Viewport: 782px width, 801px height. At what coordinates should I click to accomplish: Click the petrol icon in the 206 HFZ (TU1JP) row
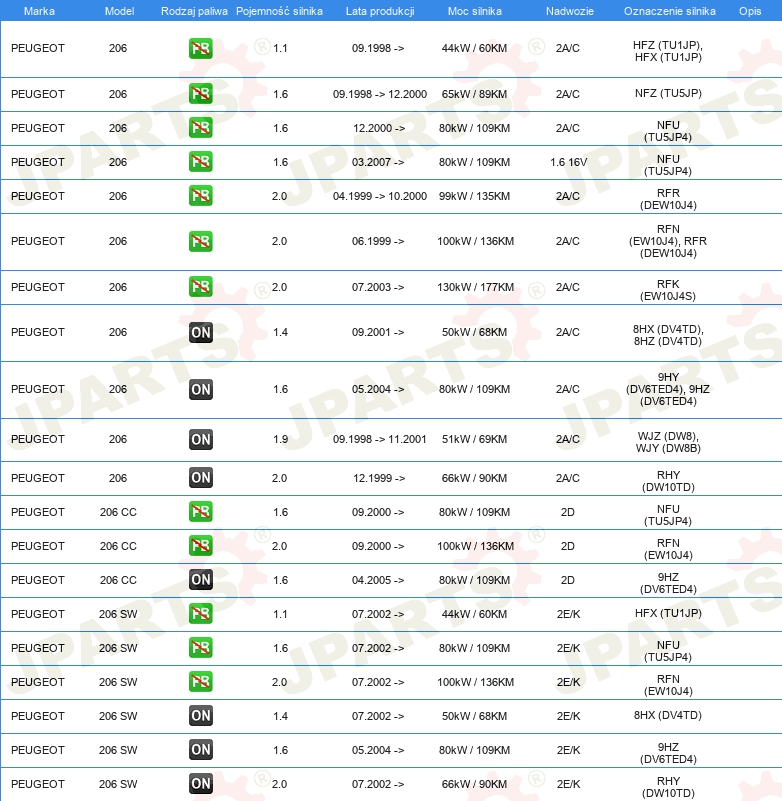(x=201, y=49)
